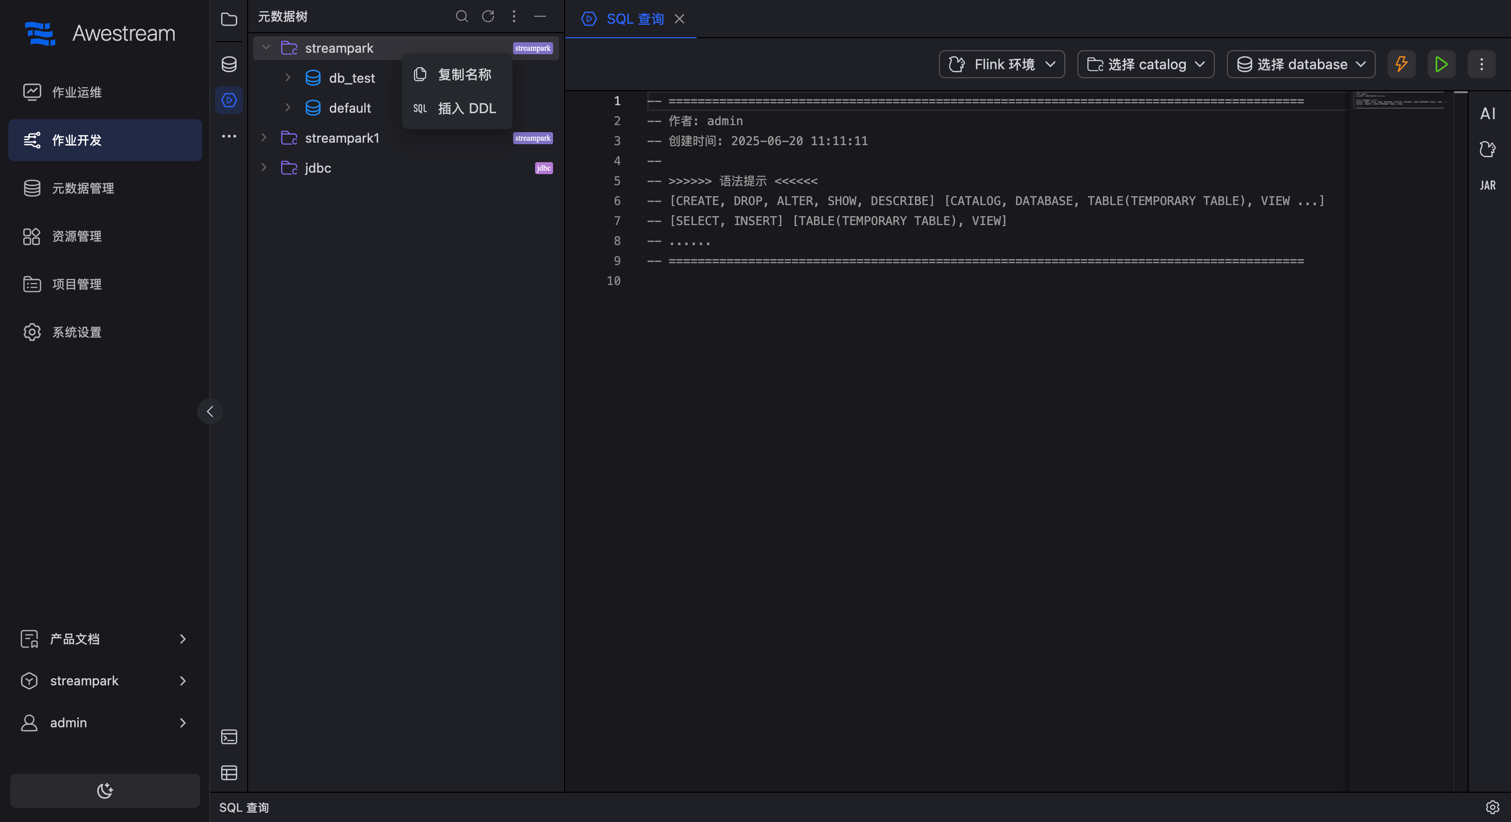Open 系统设置 in the sidebar
1511x822 pixels.
tap(77, 332)
